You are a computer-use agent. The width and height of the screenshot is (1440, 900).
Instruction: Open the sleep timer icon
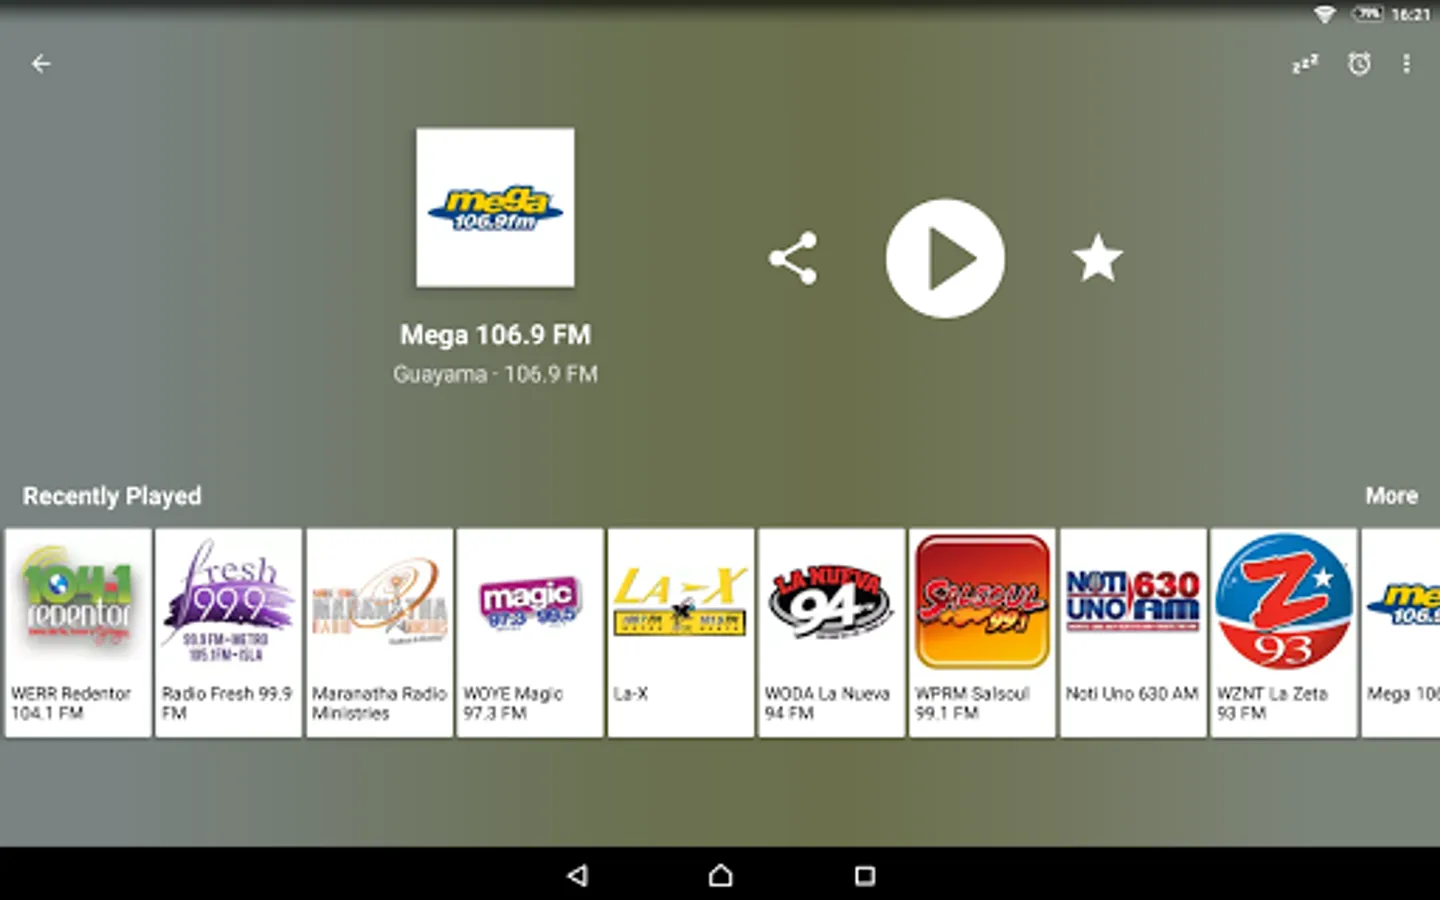(x=1305, y=64)
